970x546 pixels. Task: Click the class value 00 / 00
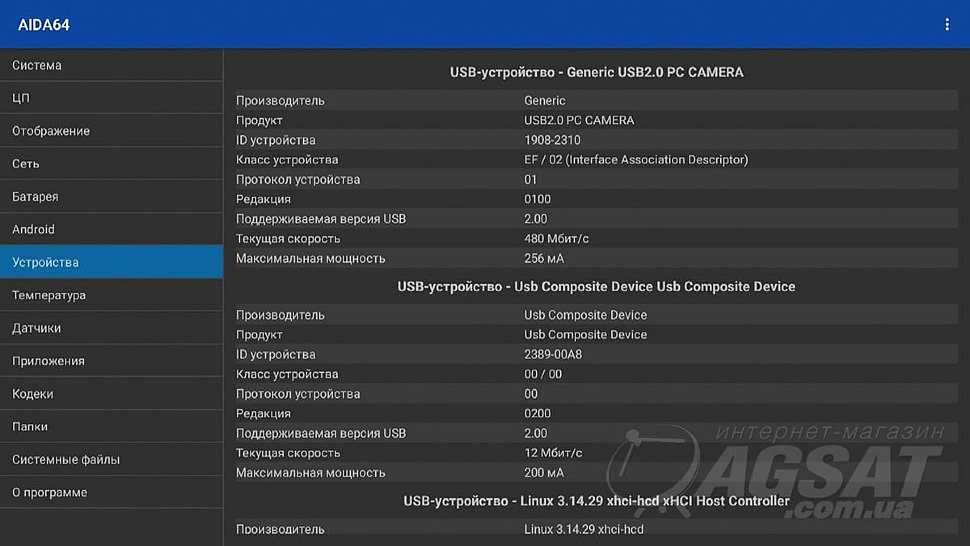(543, 374)
